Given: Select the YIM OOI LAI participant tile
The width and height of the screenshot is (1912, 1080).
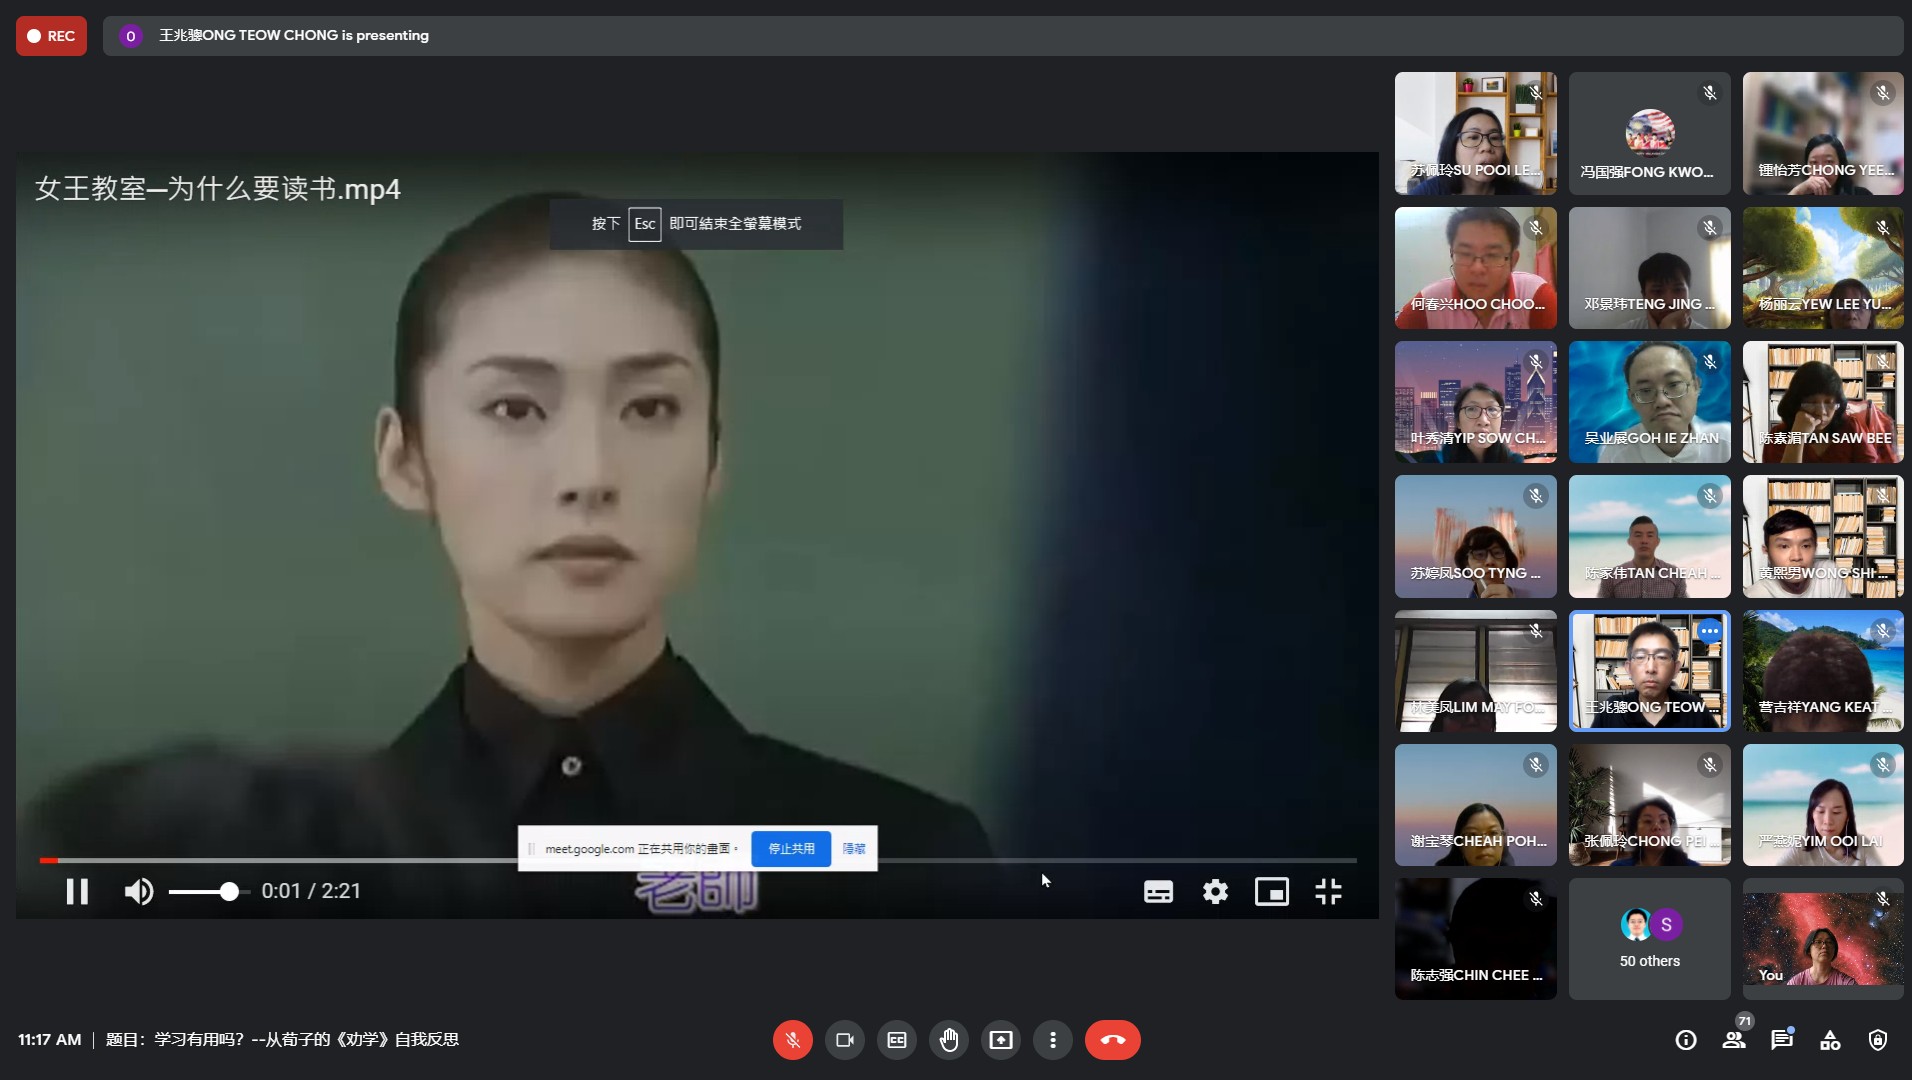Looking at the screenshot, I should point(1823,805).
